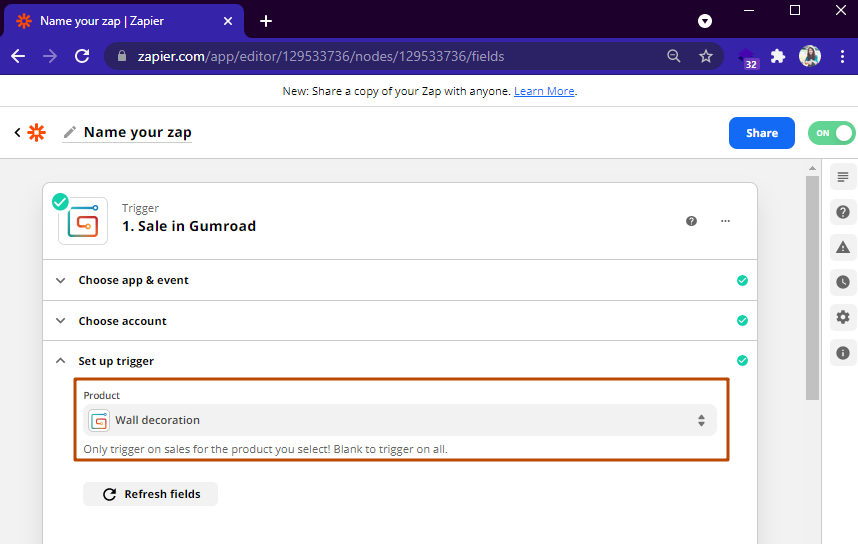The image size is (858, 544).
Task: Open the Chrome three-dot menu
Action: pyautogui.click(x=842, y=56)
